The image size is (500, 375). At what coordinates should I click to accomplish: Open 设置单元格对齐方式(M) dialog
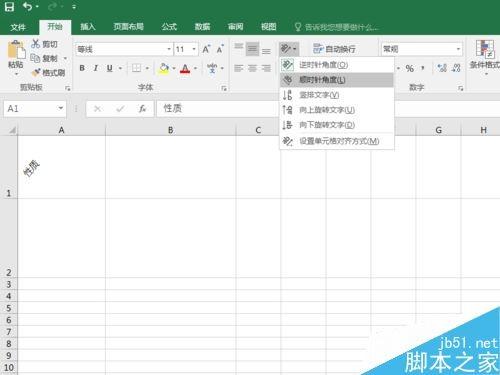pyautogui.click(x=337, y=141)
